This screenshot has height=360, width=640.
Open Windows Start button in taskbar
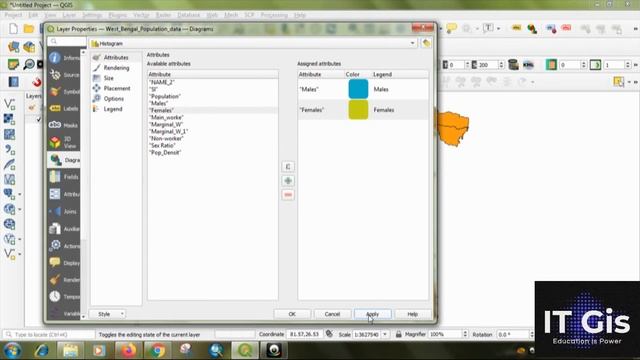[12, 350]
